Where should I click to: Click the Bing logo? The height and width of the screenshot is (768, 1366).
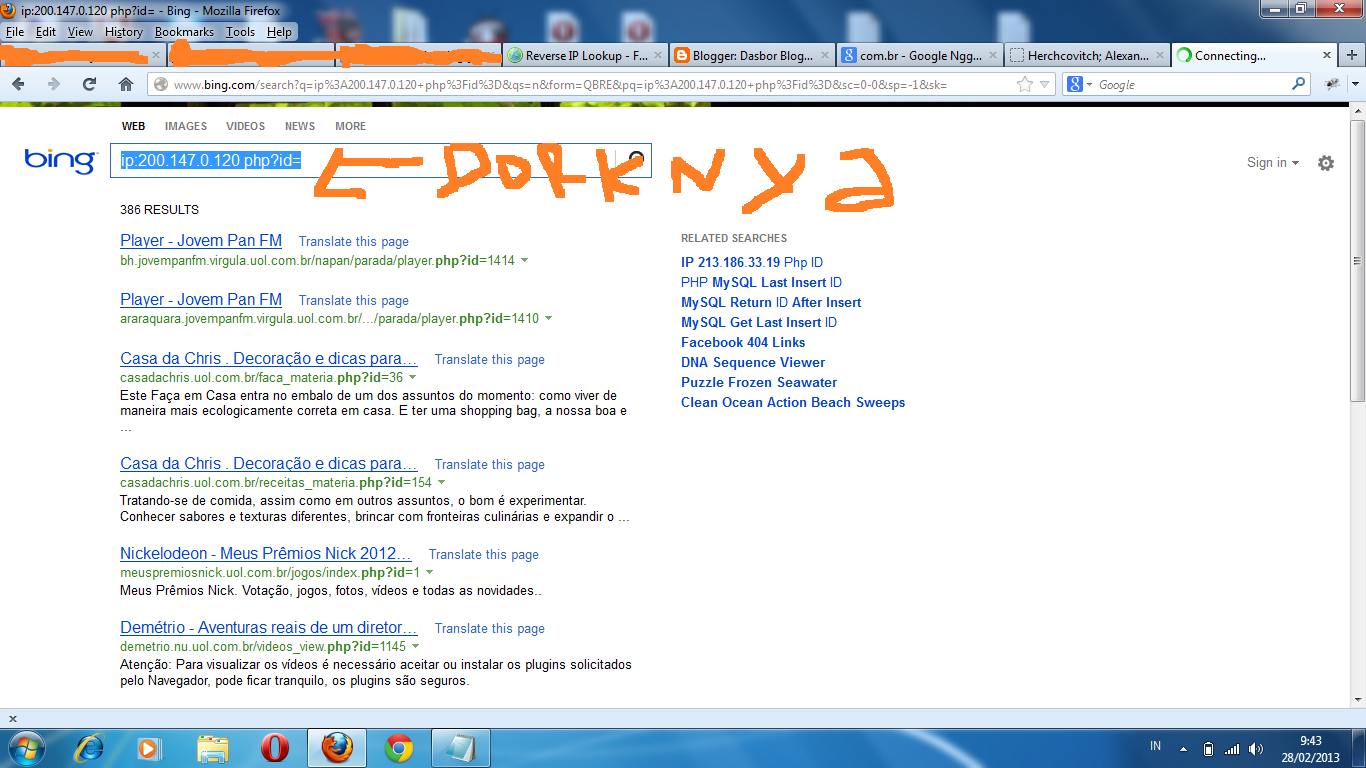coord(60,160)
